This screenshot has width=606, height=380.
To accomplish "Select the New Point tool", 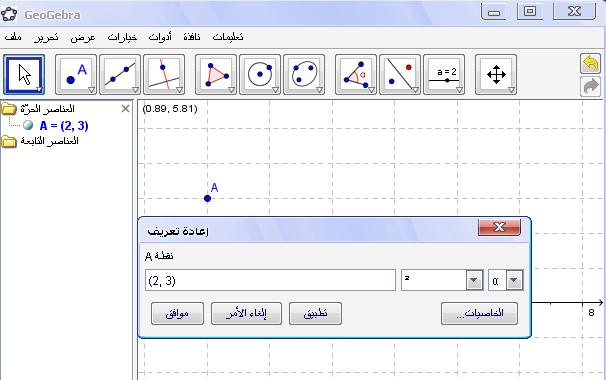I will 76,75.
